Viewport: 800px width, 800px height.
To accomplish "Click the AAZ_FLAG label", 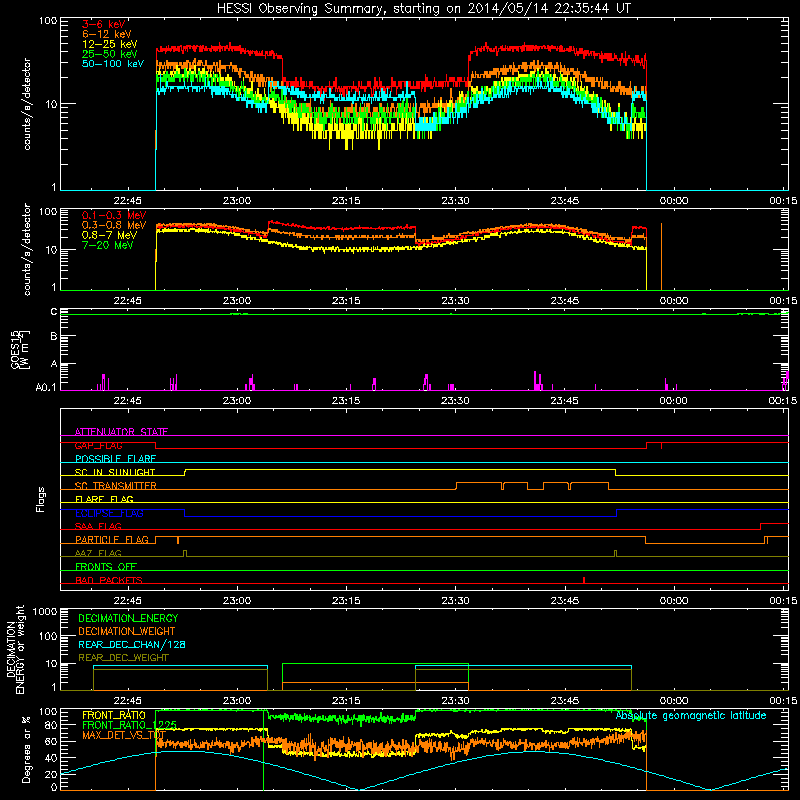I will click(x=98, y=553).
